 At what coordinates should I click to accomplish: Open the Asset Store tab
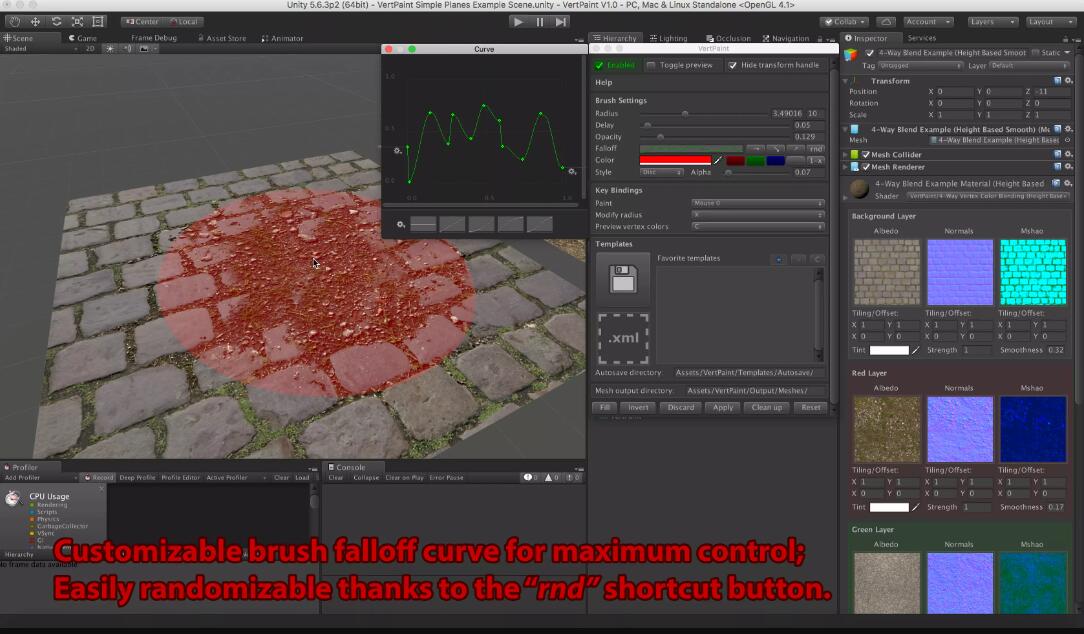pos(224,38)
